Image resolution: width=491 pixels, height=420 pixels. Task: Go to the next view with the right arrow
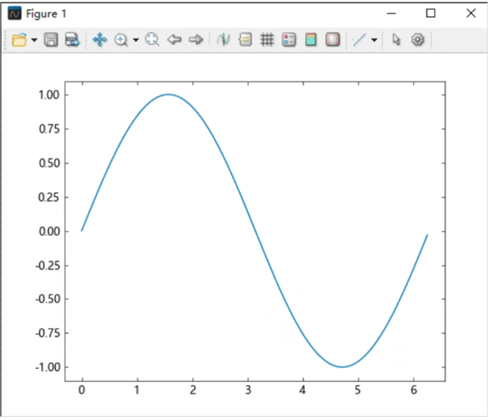point(196,40)
